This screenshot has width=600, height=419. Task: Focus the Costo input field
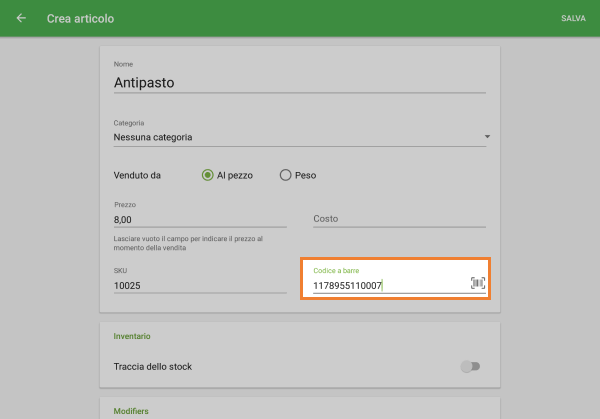(x=399, y=219)
